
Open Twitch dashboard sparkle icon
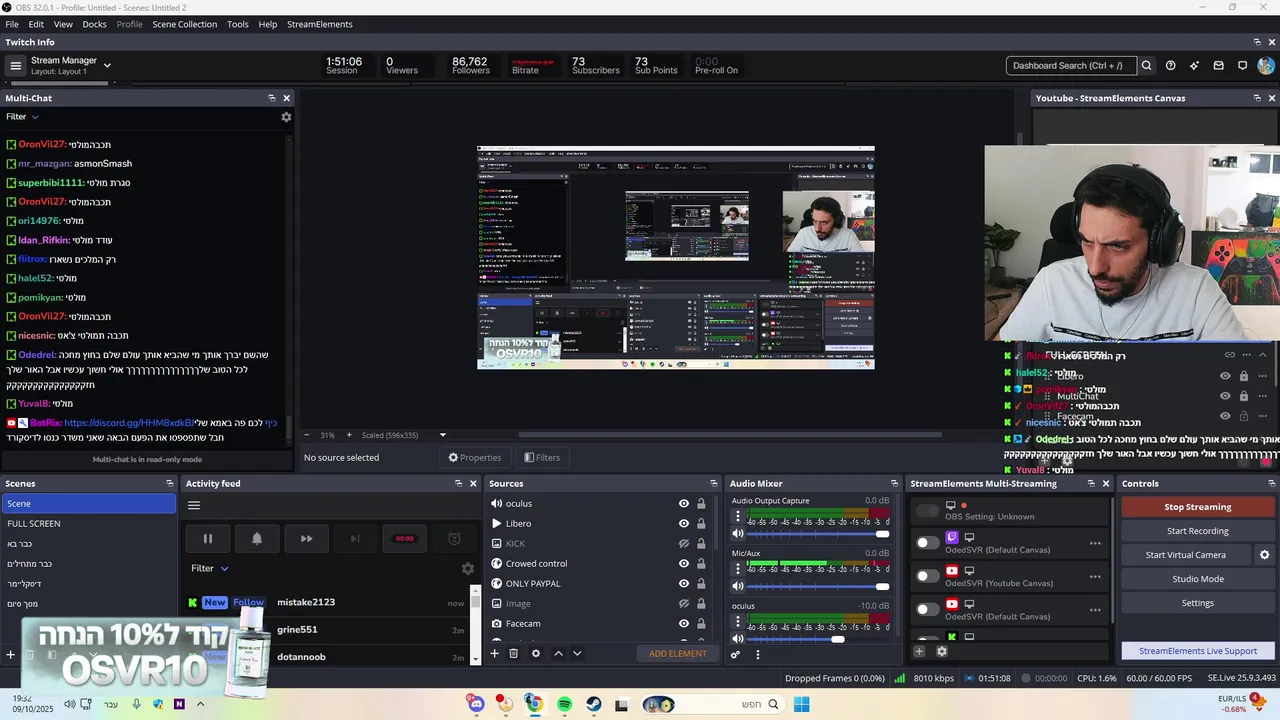[x=1194, y=66]
